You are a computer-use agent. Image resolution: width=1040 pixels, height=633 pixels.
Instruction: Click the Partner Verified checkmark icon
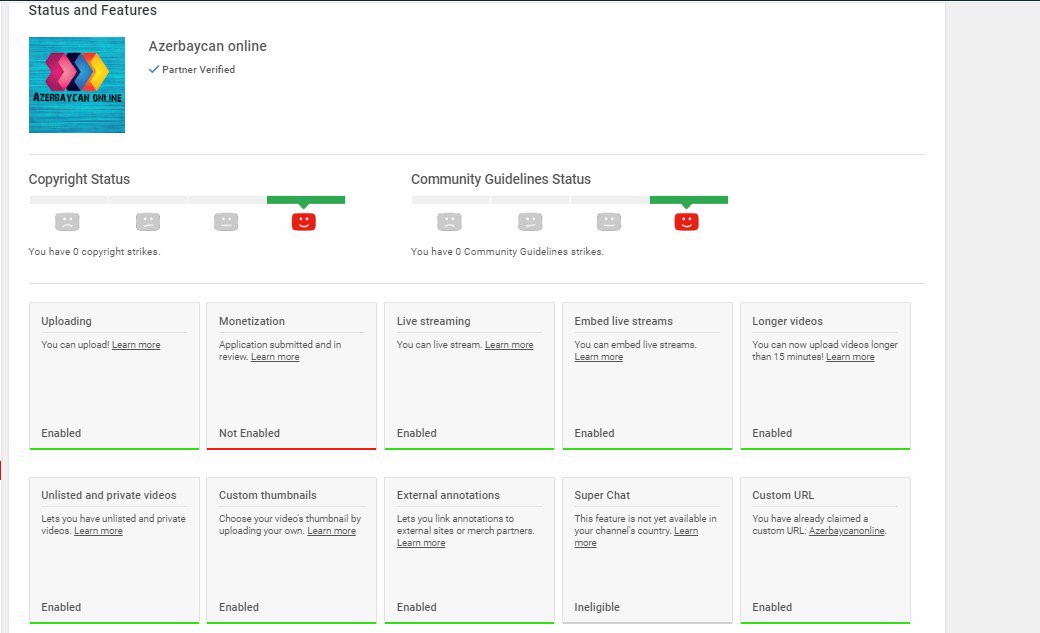coord(154,69)
